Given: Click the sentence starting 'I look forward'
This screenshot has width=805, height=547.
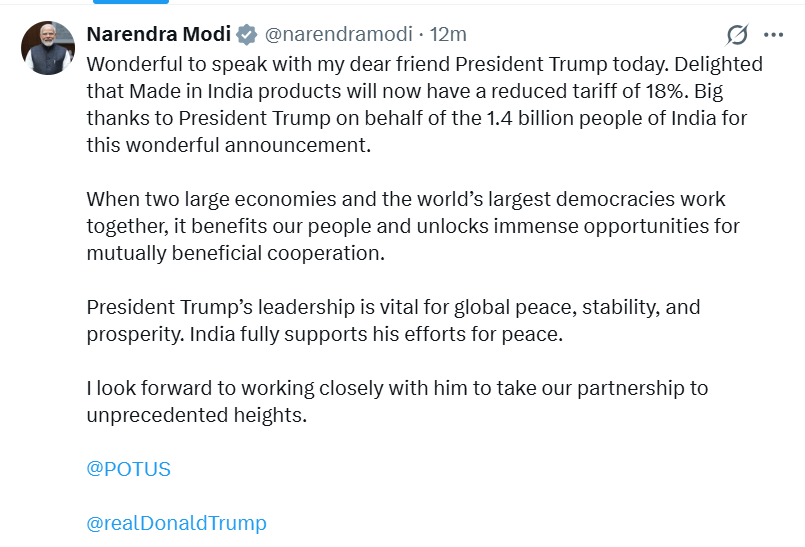Looking at the screenshot, I should (x=397, y=388).
